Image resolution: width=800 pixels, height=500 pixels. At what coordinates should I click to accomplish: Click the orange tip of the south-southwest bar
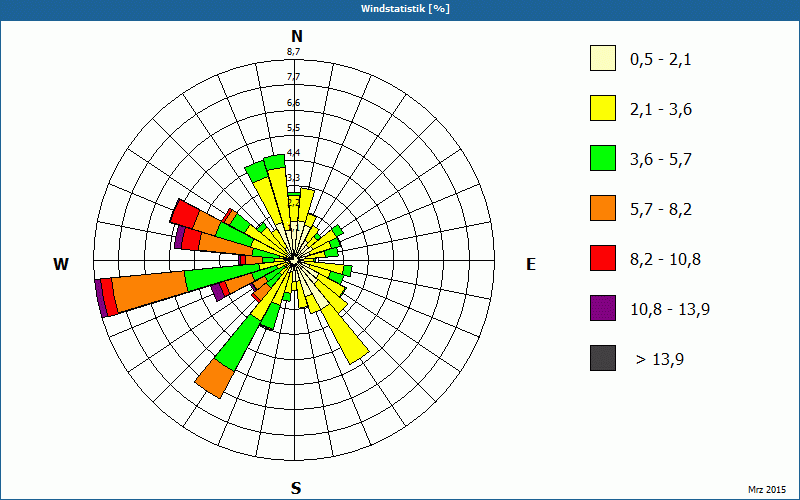[x=215, y=379]
